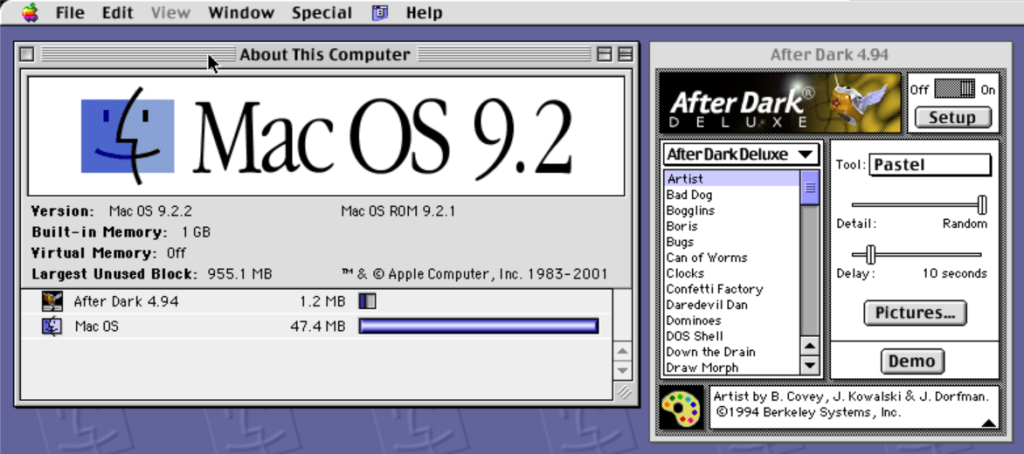Click the Mac OS Finder icon in memory list
The height and width of the screenshot is (454, 1024).
pyautogui.click(x=52, y=326)
